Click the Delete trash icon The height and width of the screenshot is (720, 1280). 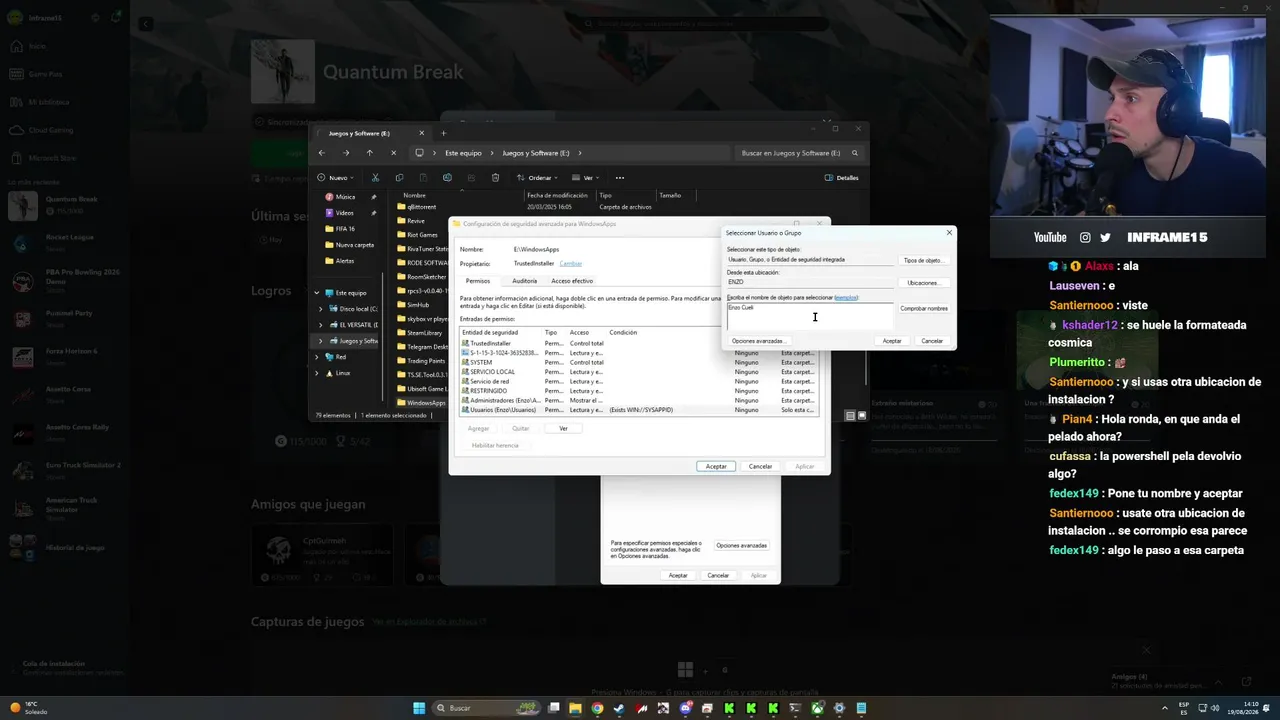[x=495, y=178]
